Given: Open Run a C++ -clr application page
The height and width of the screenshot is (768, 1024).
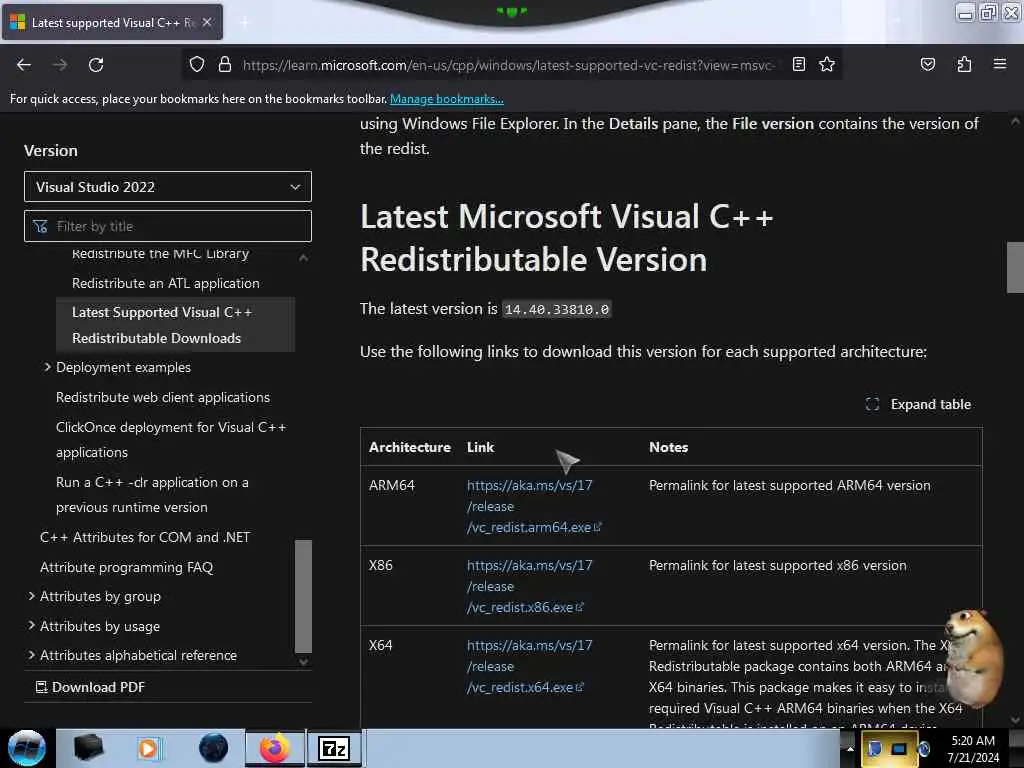Looking at the screenshot, I should pos(152,494).
